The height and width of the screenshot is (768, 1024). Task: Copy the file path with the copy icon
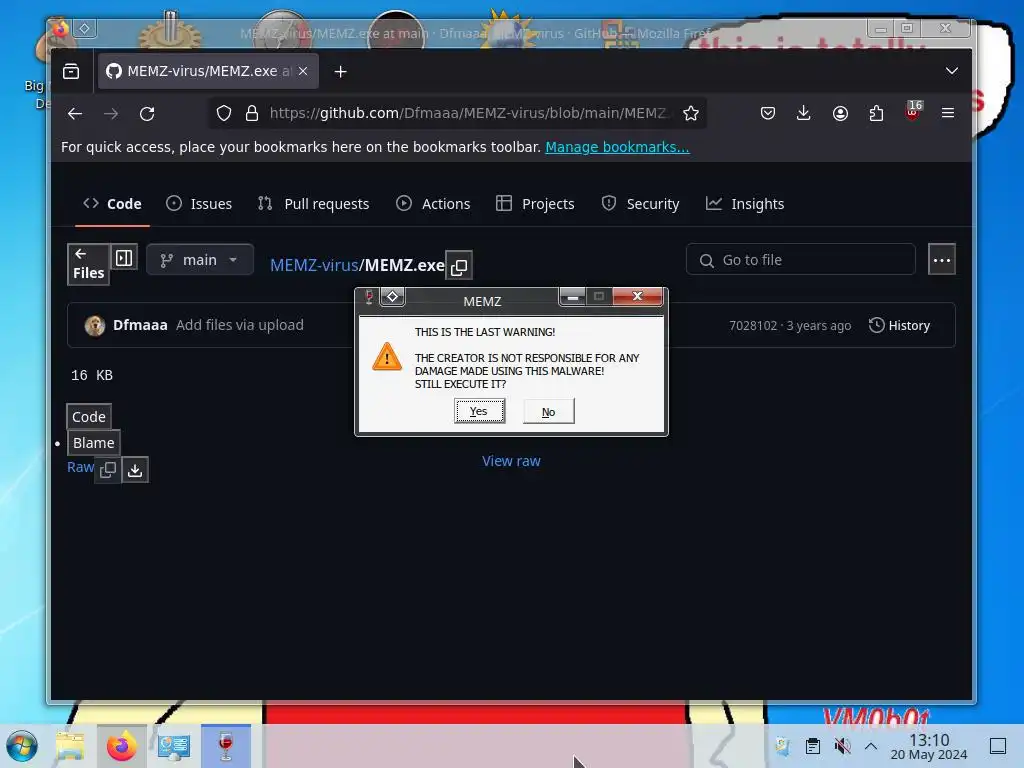[x=459, y=266]
